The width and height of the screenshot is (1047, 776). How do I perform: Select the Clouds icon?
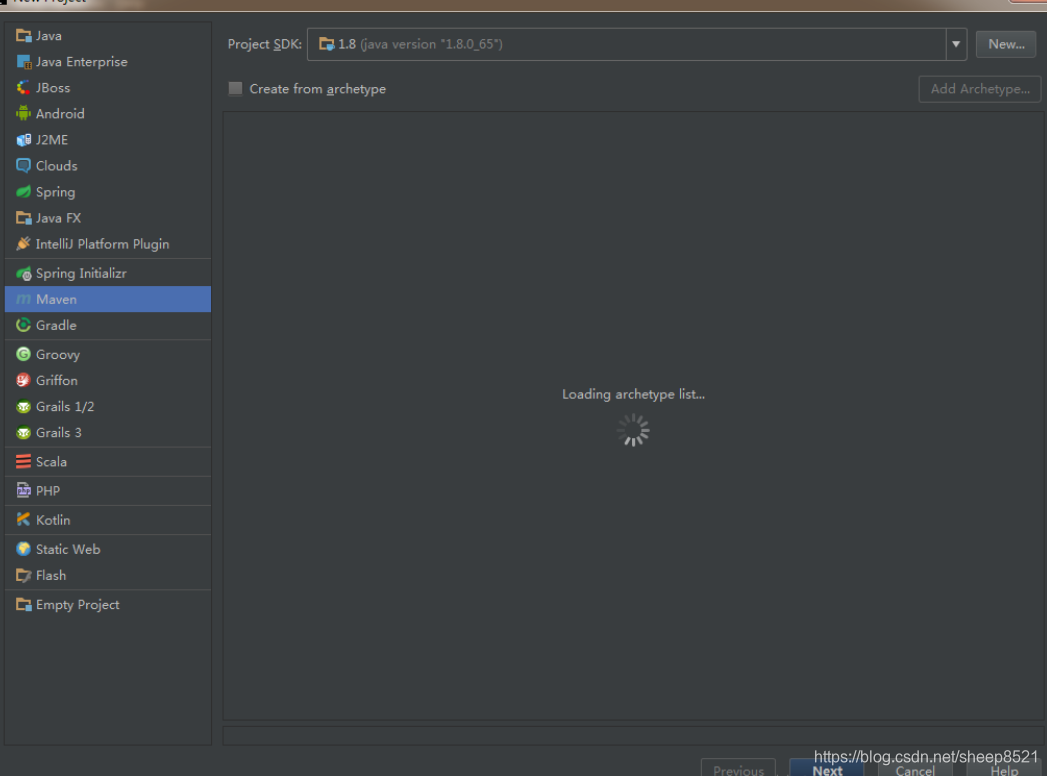click(23, 166)
